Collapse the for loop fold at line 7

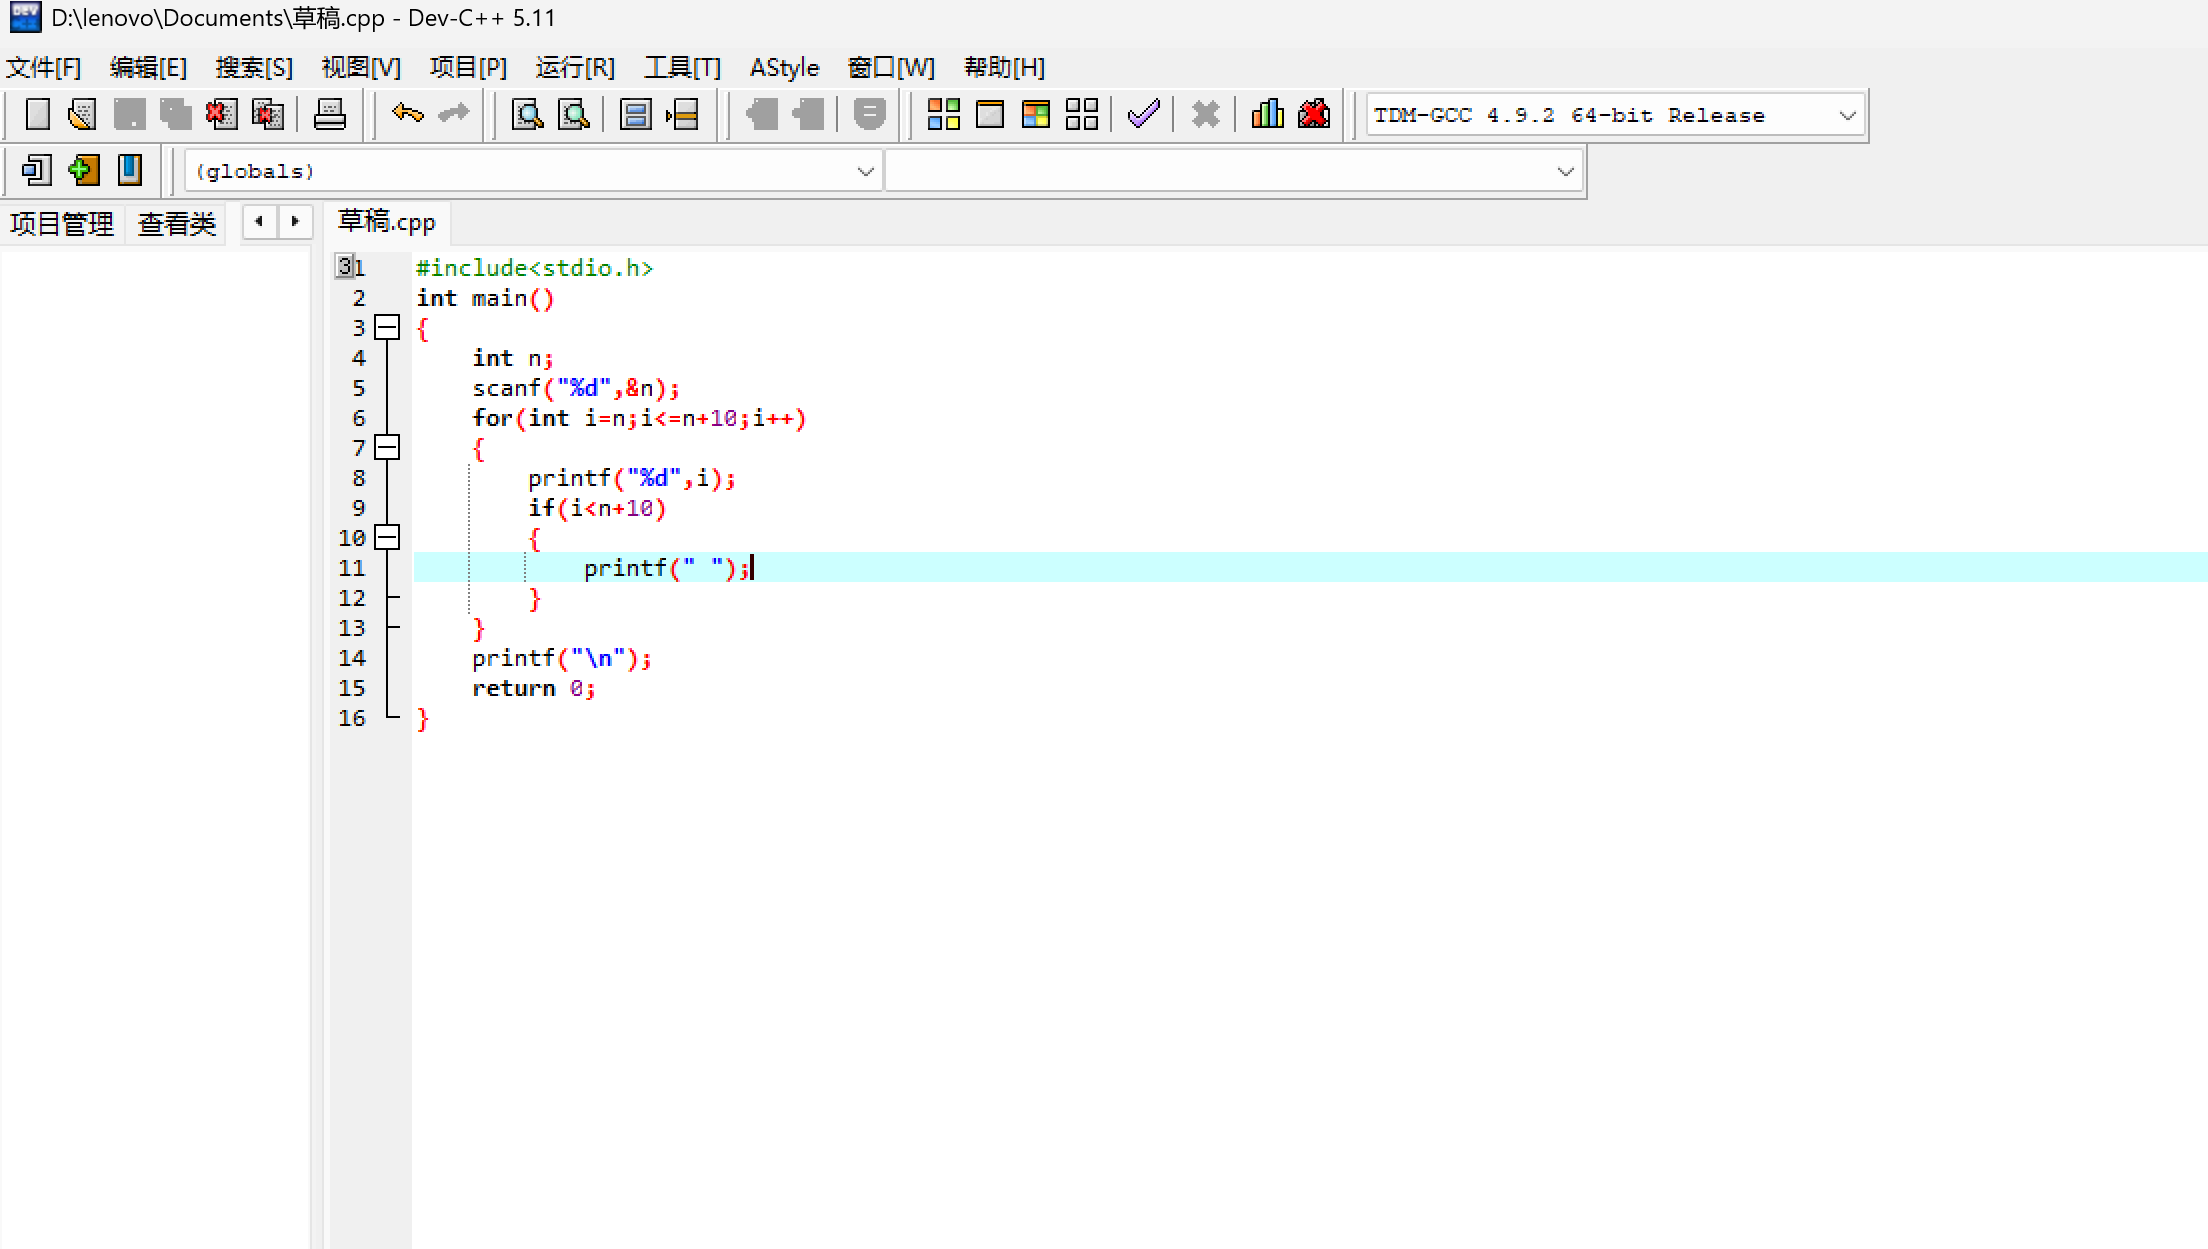387,447
